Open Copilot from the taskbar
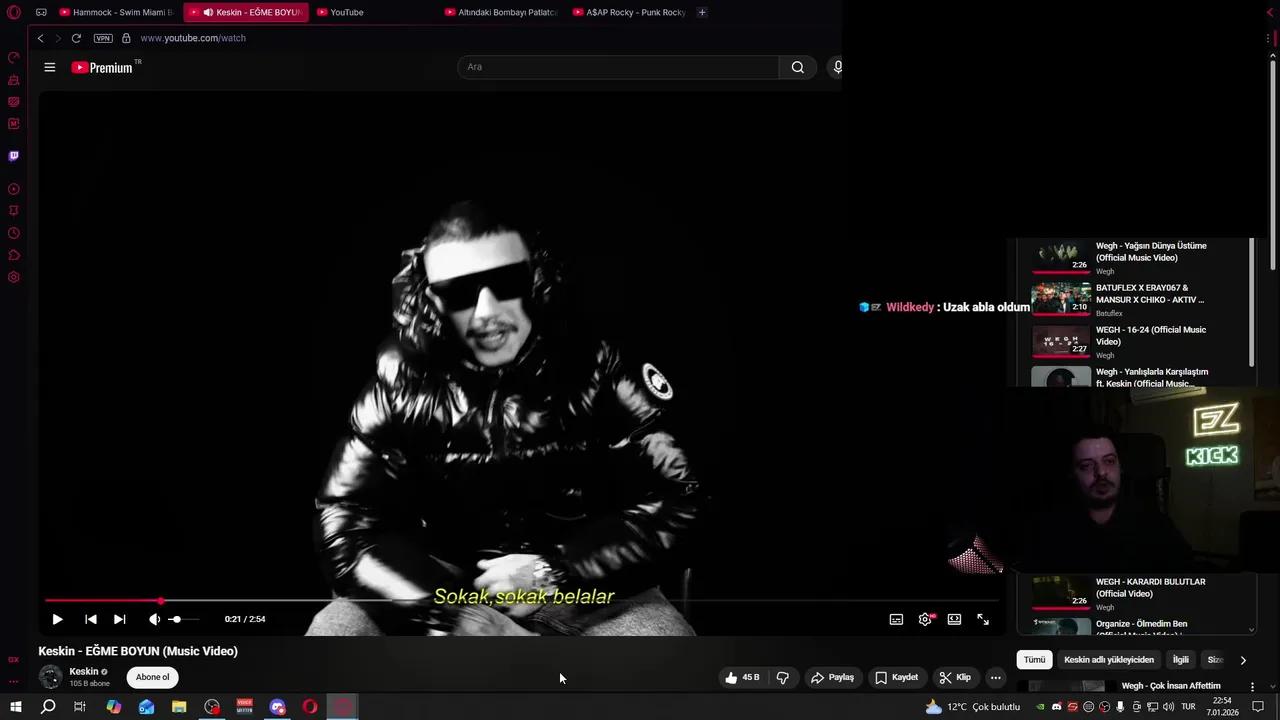The height and width of the screenshot is (720, 1280). (x=114, y=707)
